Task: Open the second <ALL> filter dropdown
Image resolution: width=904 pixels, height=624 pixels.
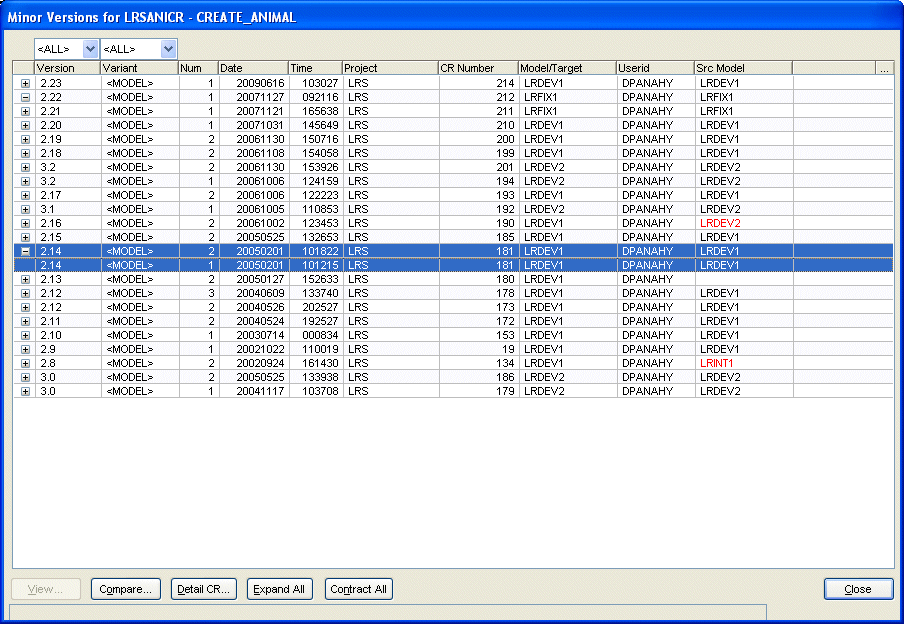Action: point(168,48)
